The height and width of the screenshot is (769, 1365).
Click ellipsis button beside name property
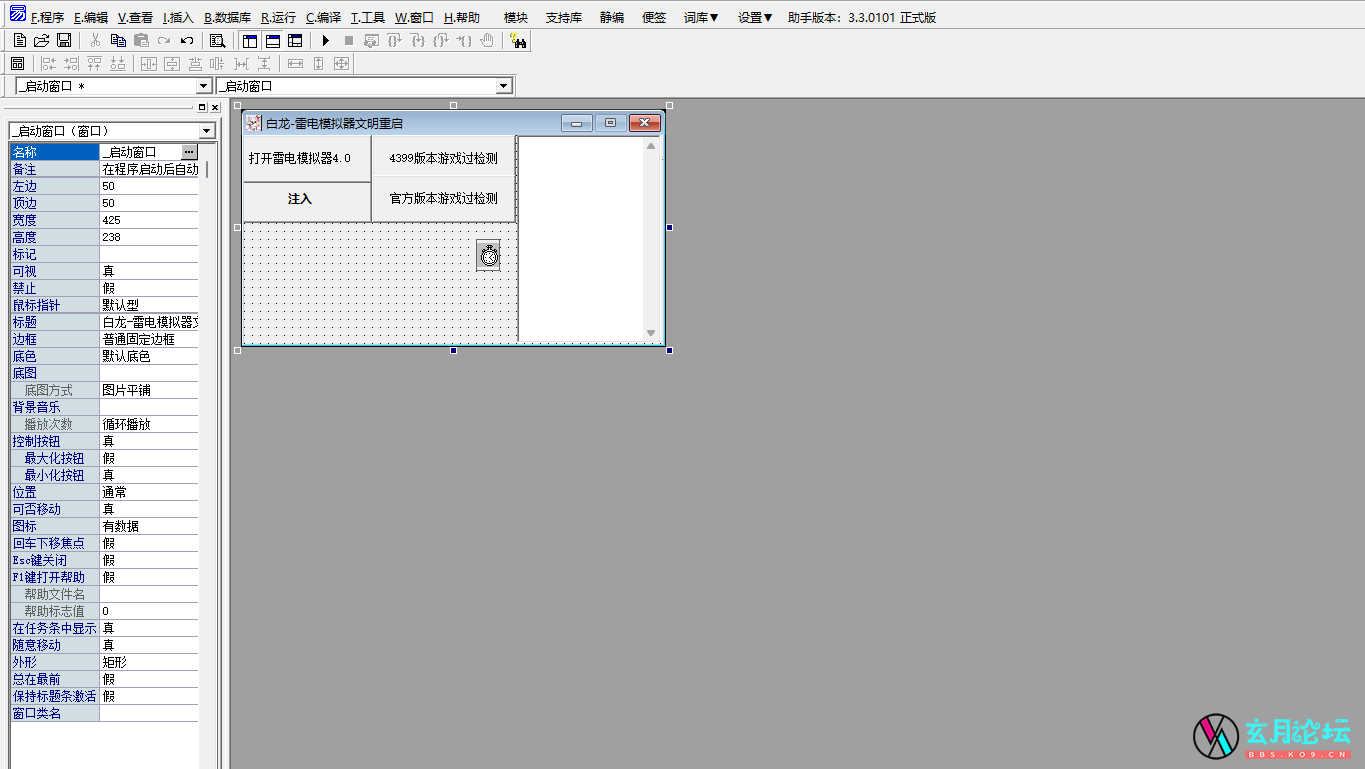[190, 152]
